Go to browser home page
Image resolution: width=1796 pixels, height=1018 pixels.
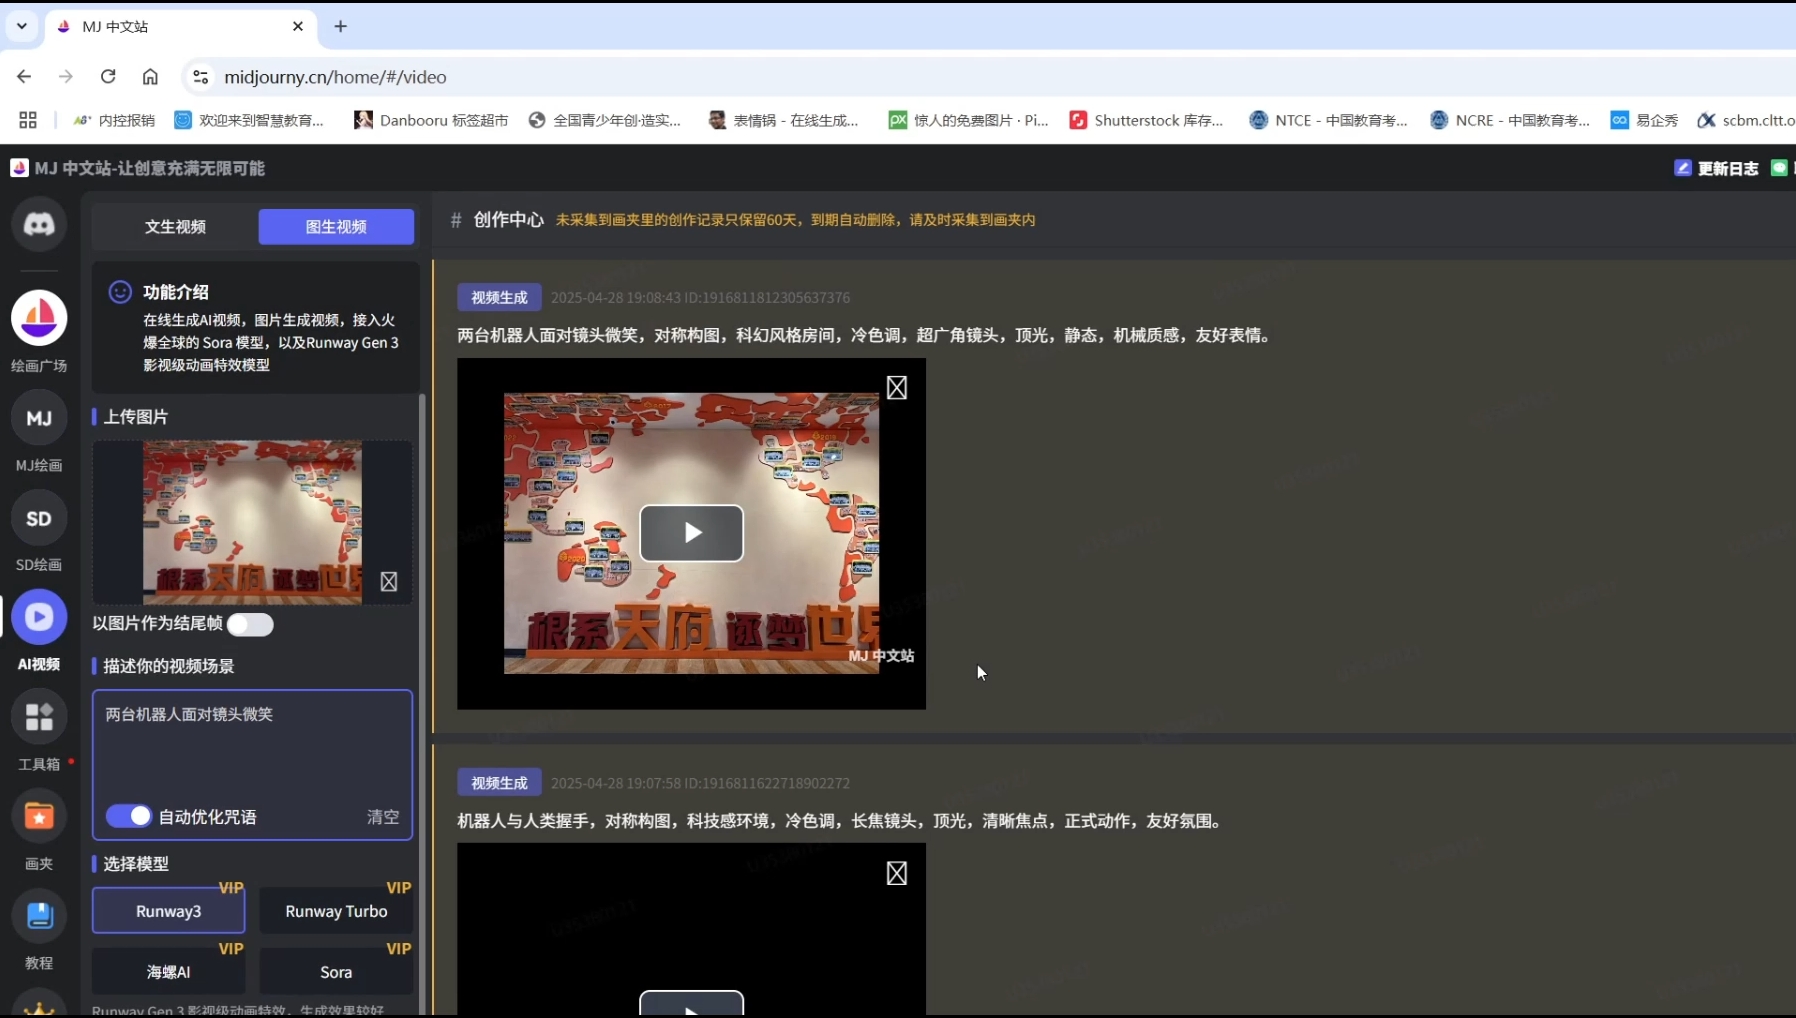coord(150,77)
